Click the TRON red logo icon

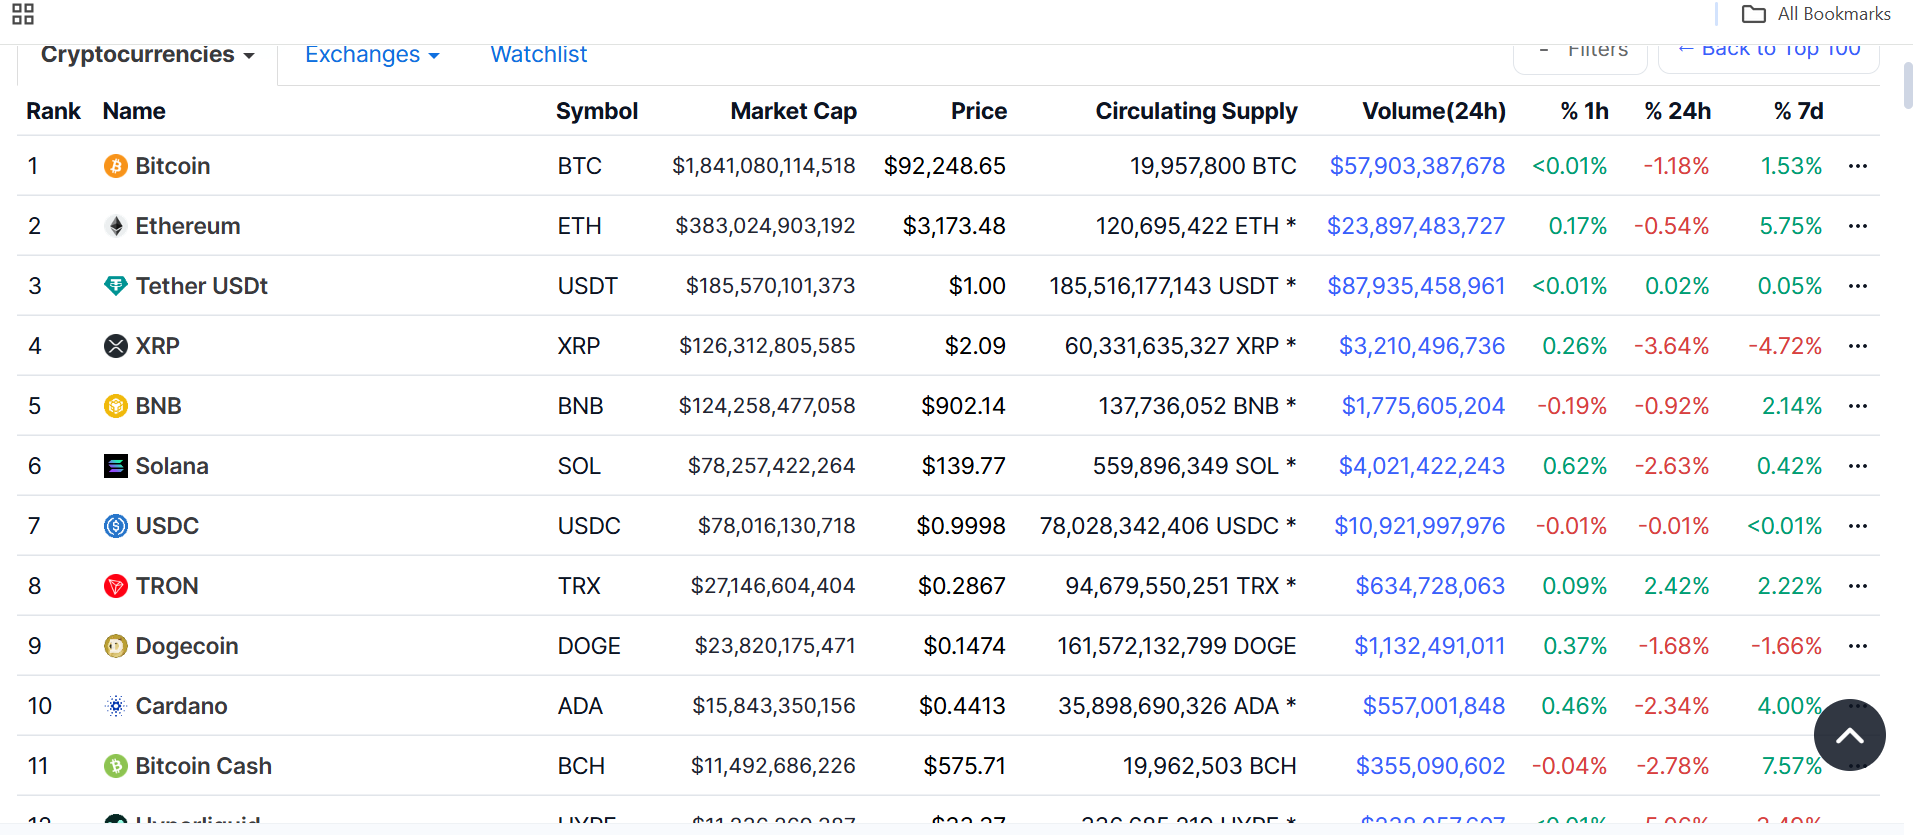pos(116,586)
